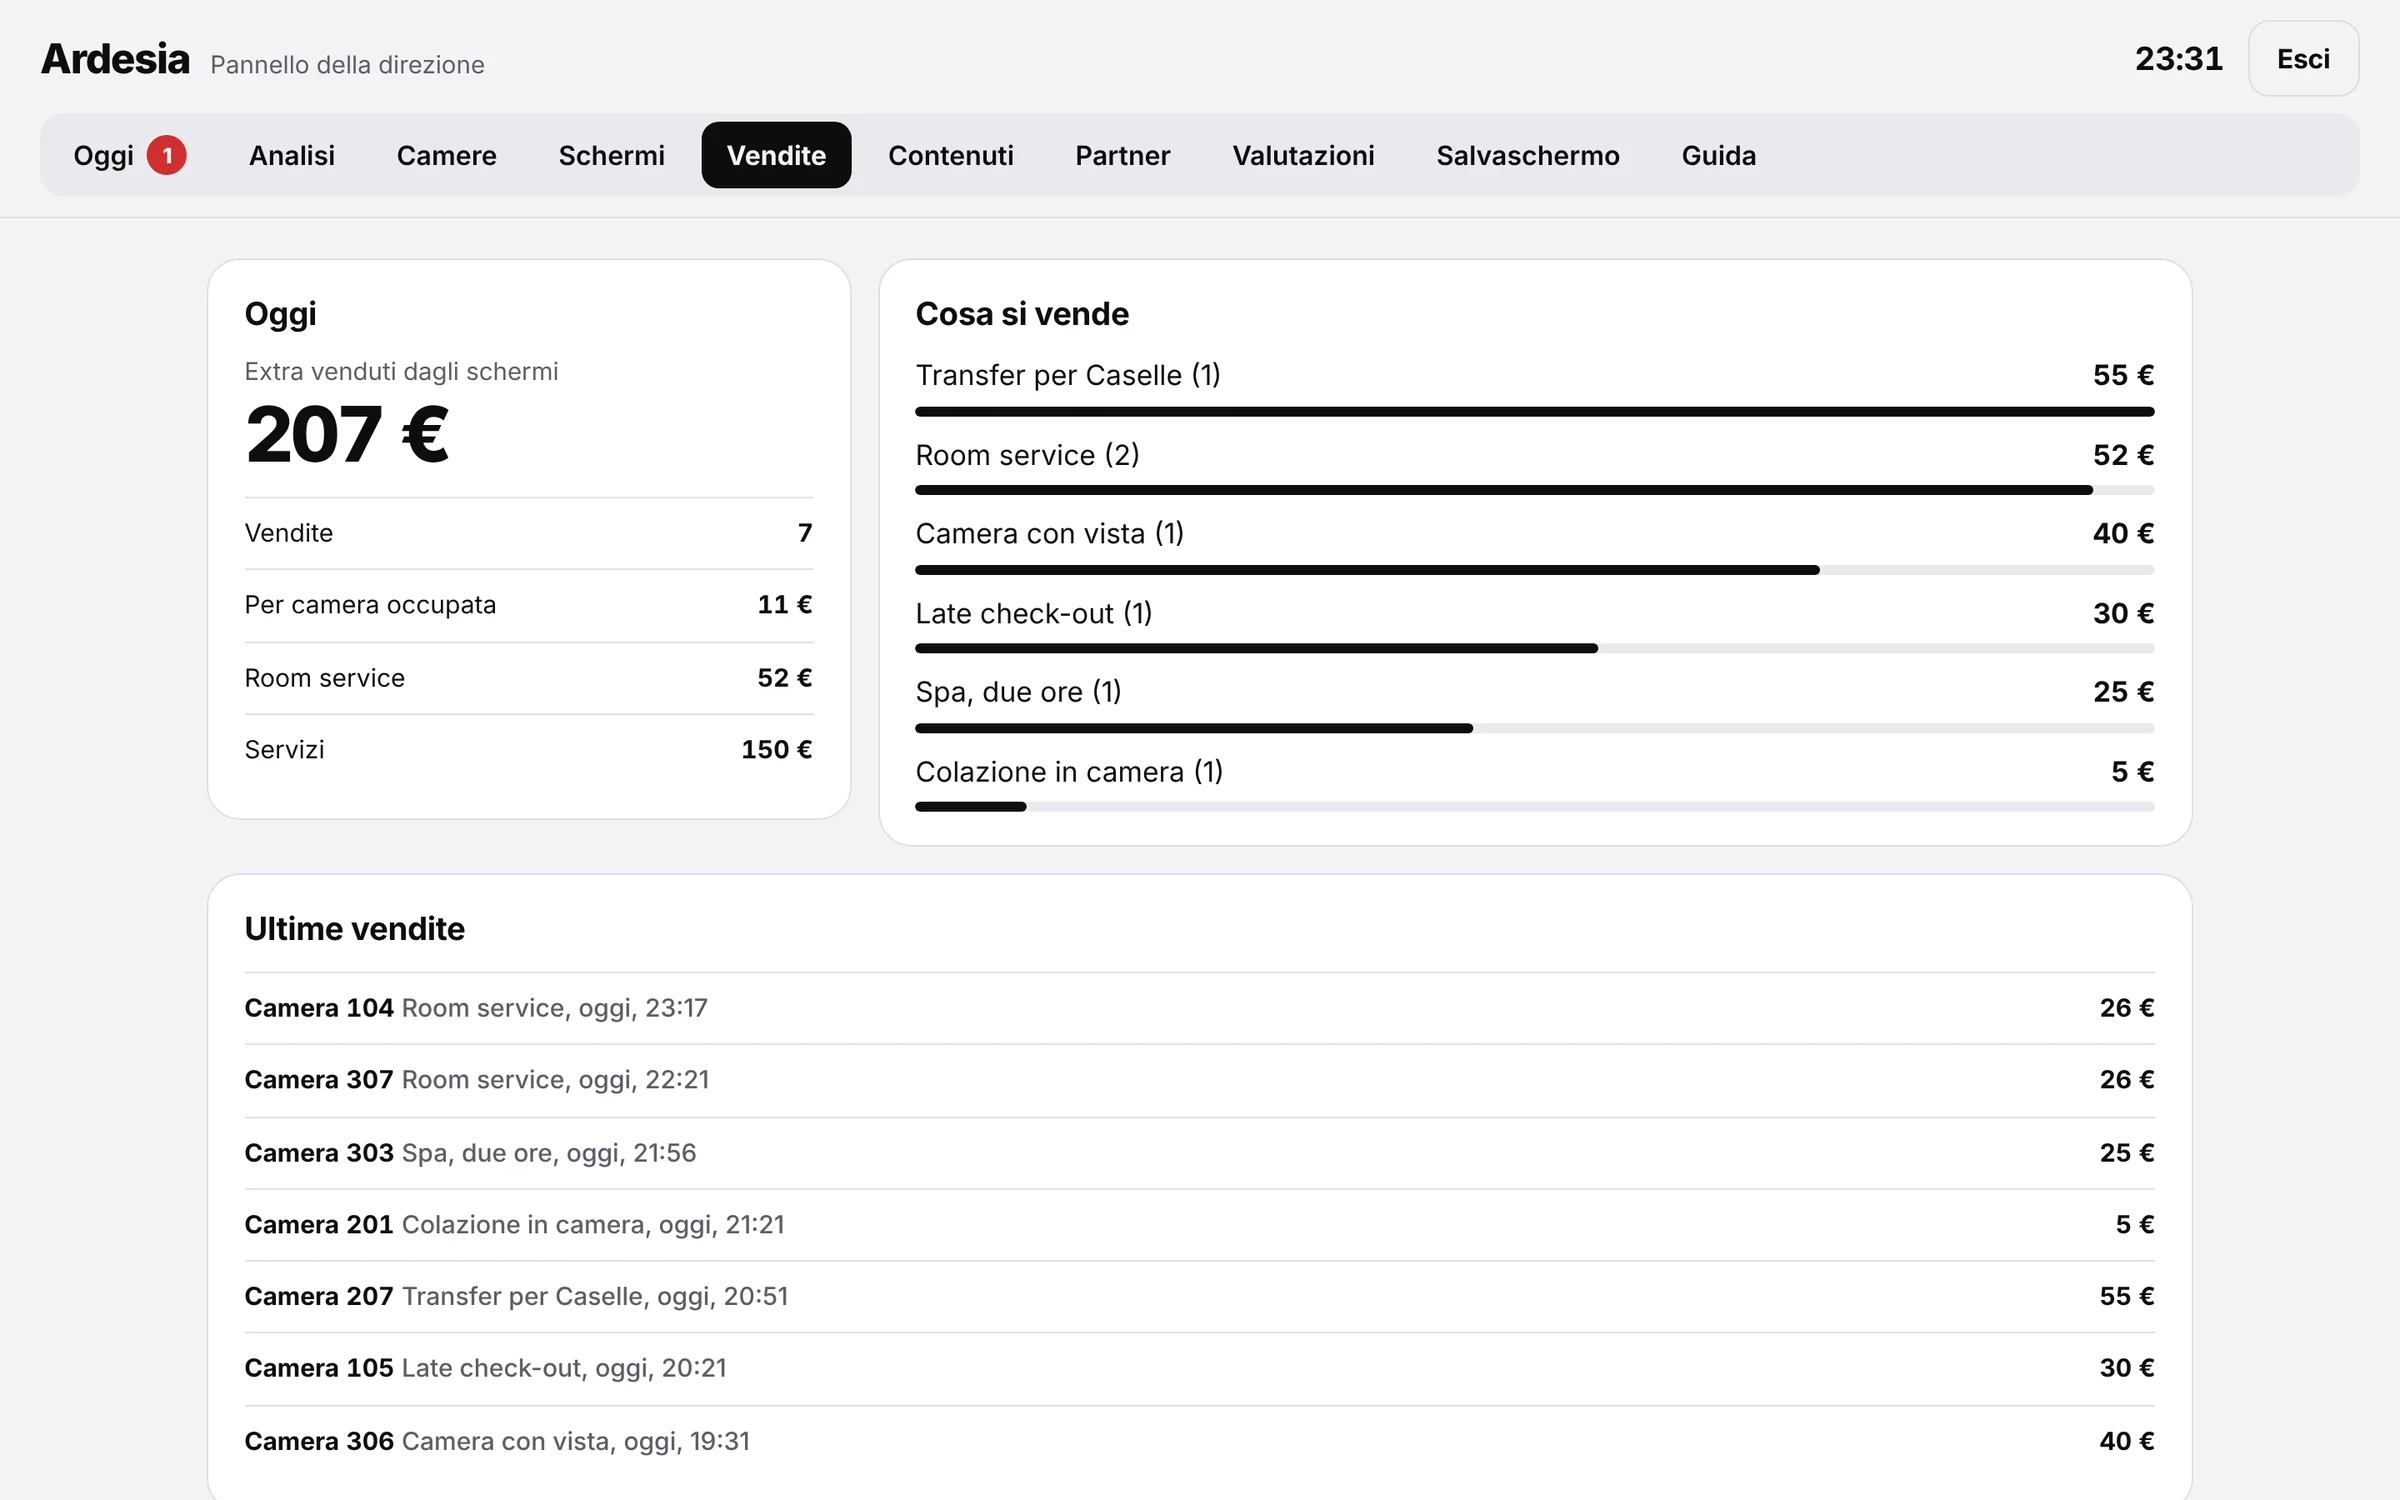Image resolution: width=2400 pixels, height=1500 pixels.
Task: Select the Camera 207 Transfer sale row
Action: coord(1199,1297)
